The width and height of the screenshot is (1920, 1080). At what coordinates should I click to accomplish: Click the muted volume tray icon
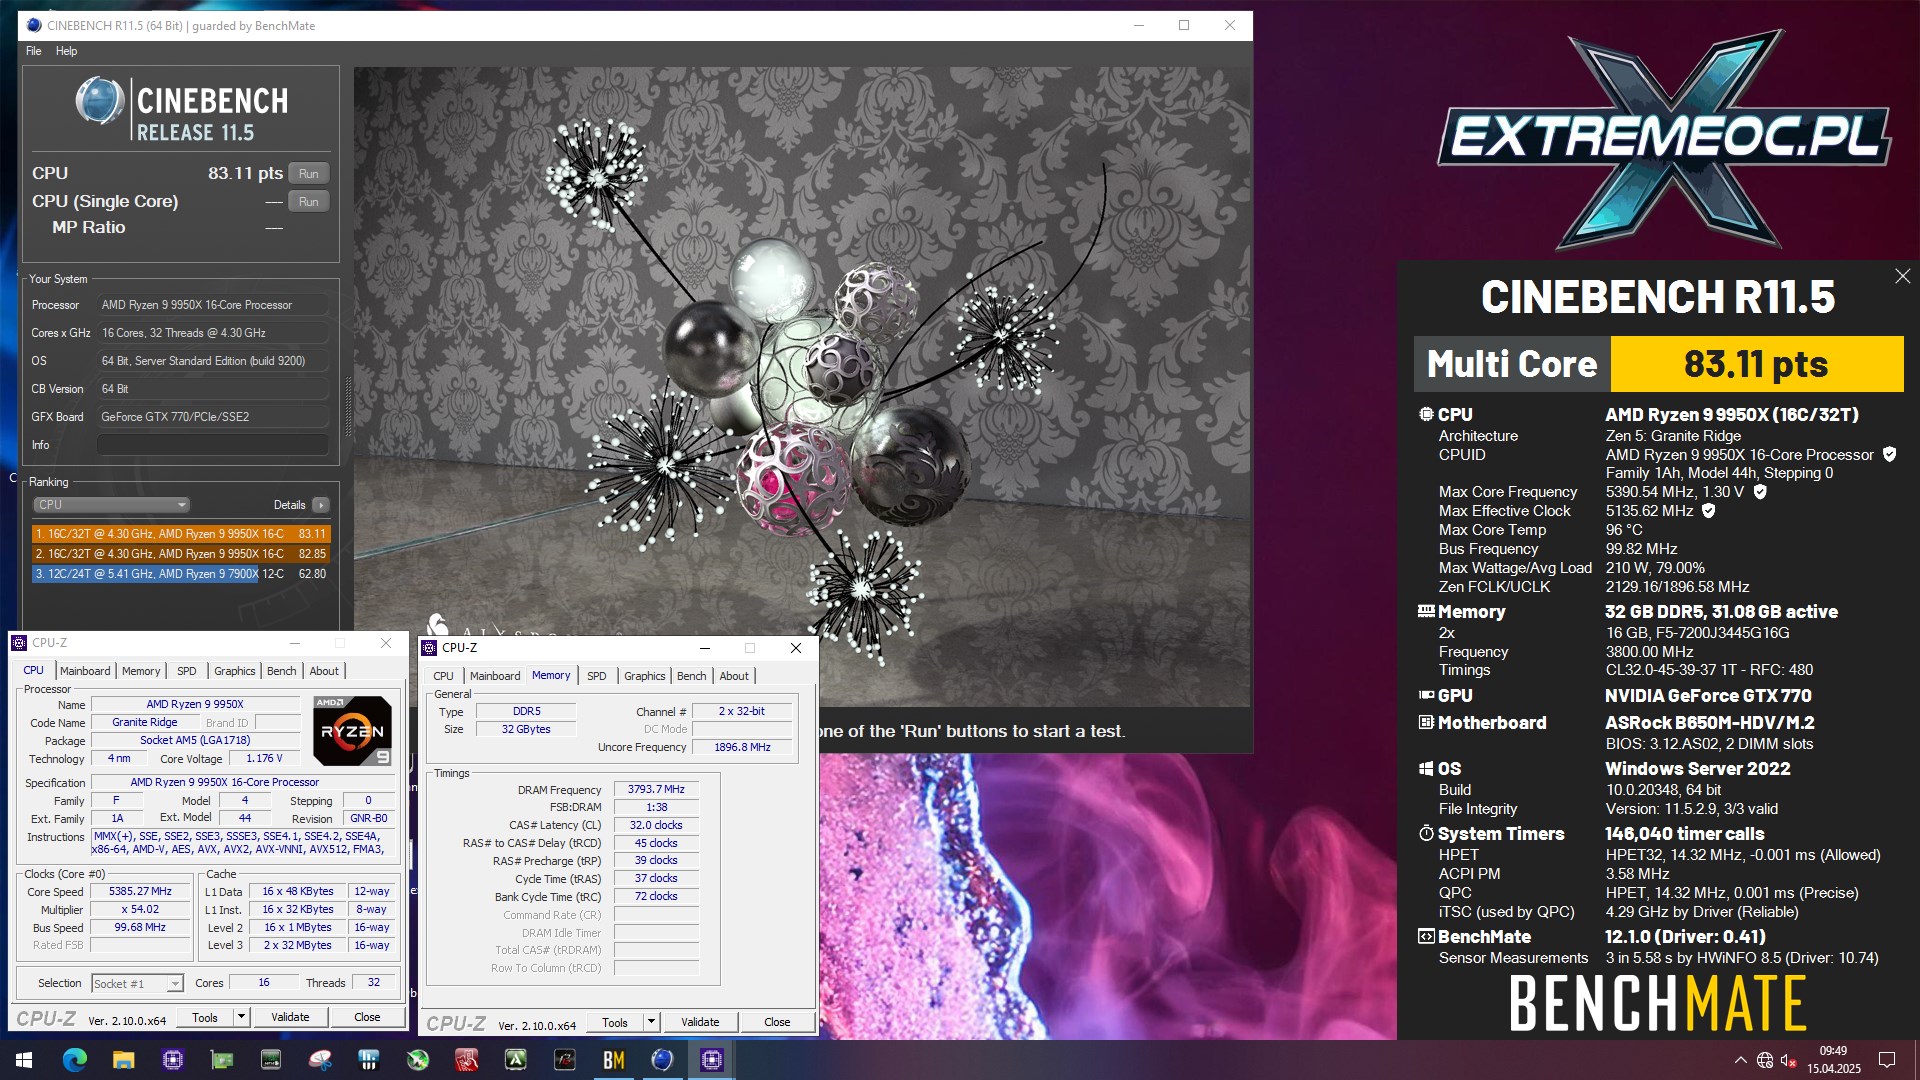tap(1789, 1060)
